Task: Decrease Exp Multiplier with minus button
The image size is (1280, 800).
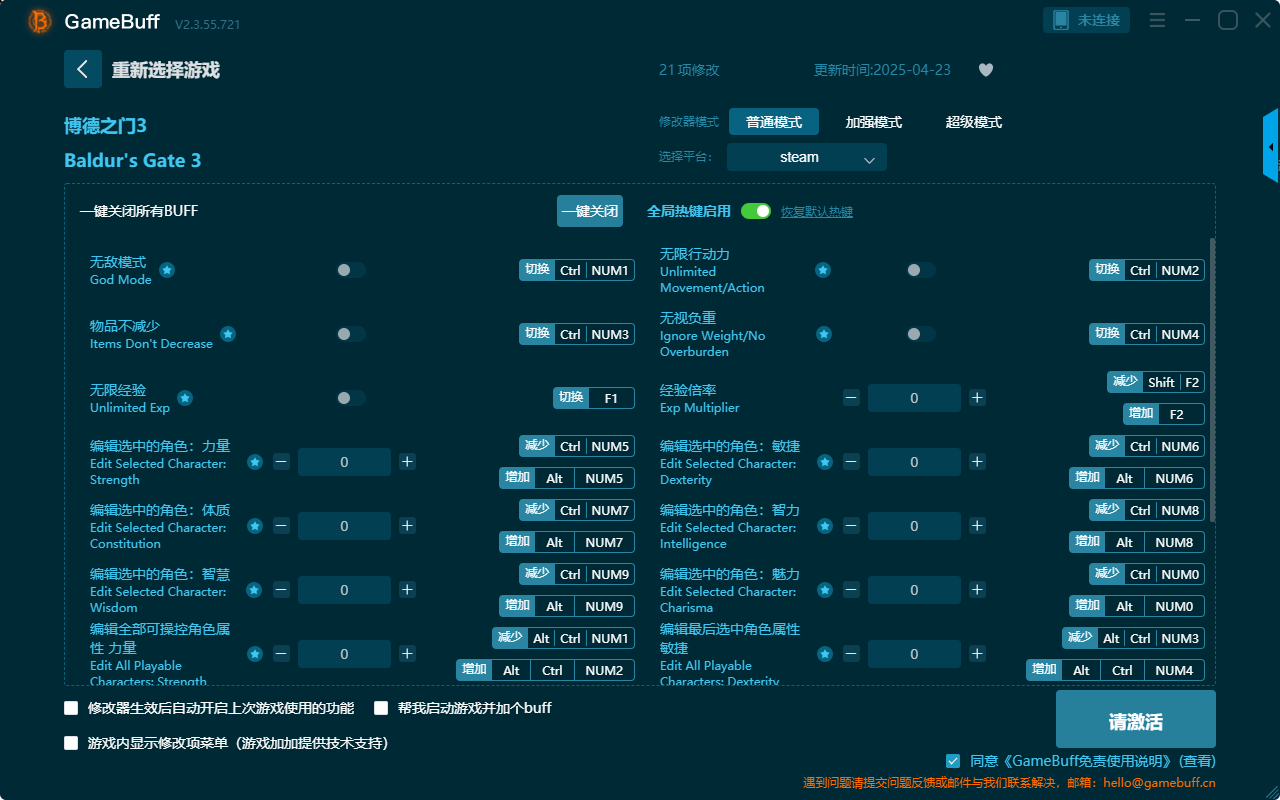Action: pyautogui.click(x=851, y=398)
